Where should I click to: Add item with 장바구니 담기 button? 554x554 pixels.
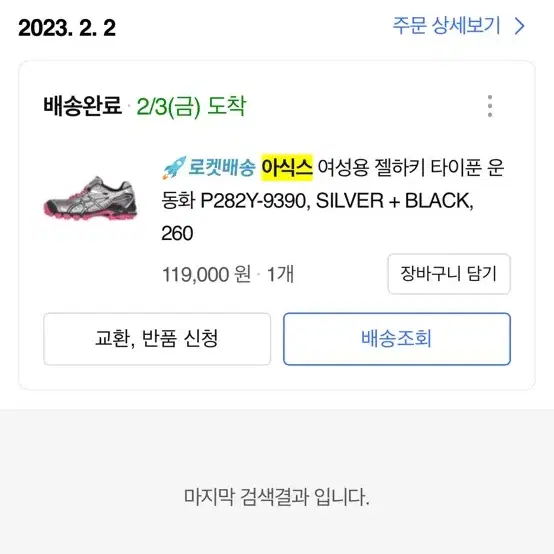(x=449, y=274)
